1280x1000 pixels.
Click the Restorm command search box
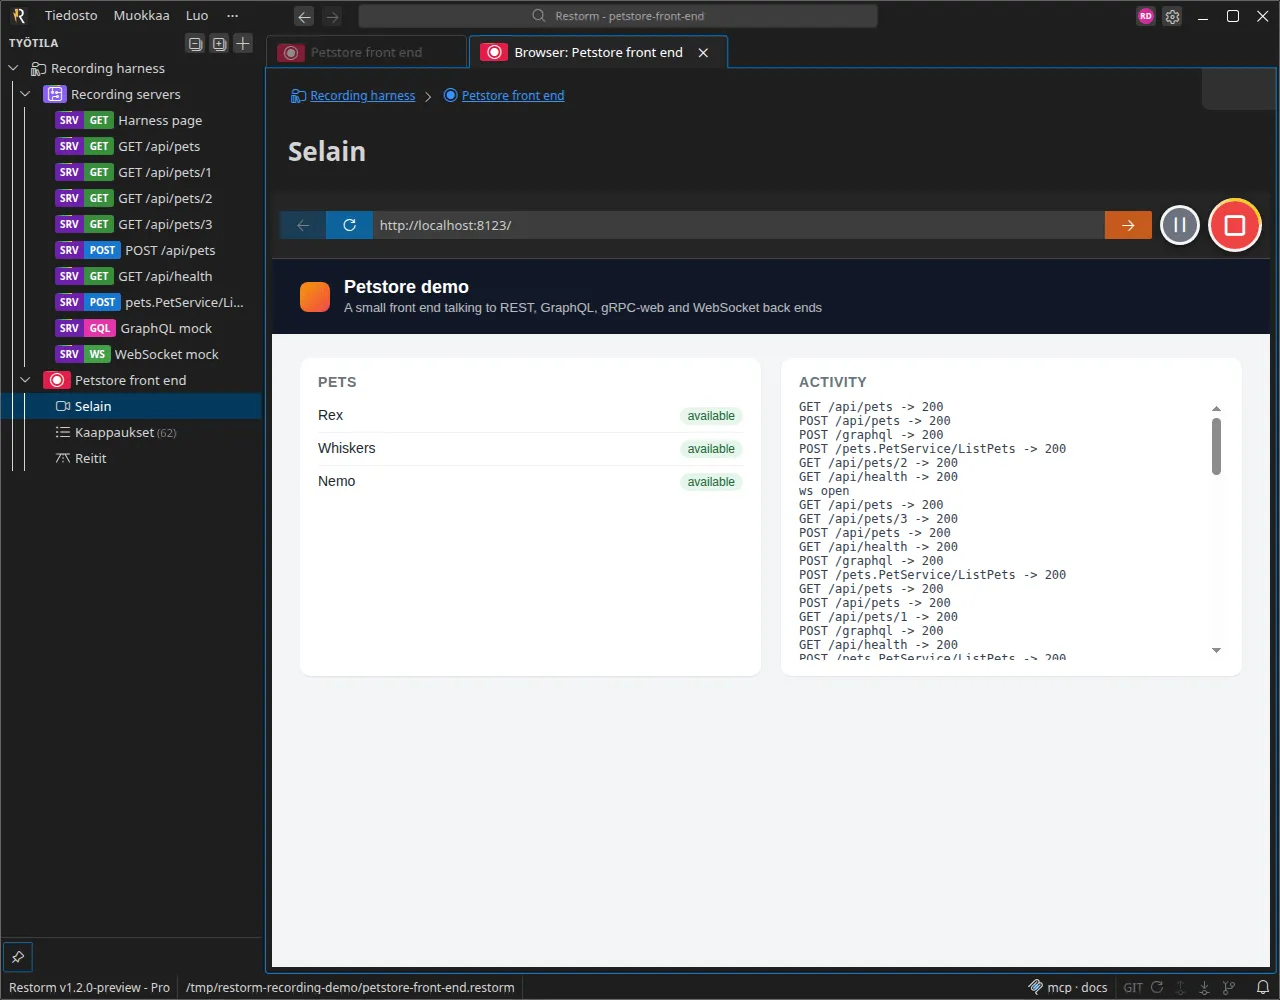coord(618,16)
